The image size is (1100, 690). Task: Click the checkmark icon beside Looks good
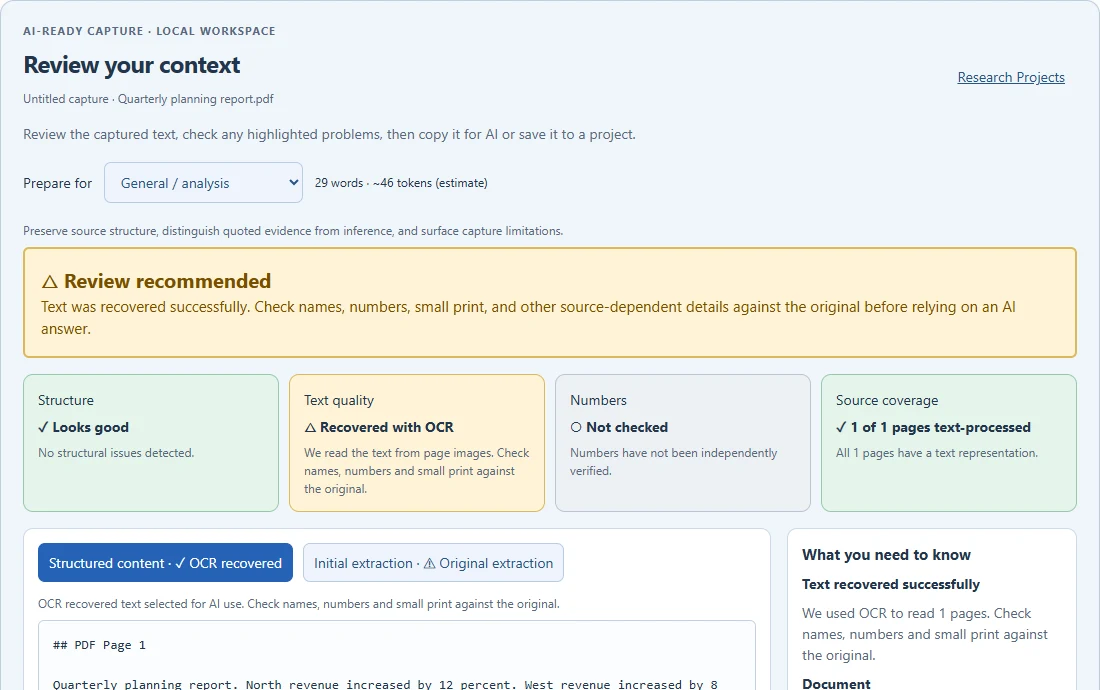[43, 427]
